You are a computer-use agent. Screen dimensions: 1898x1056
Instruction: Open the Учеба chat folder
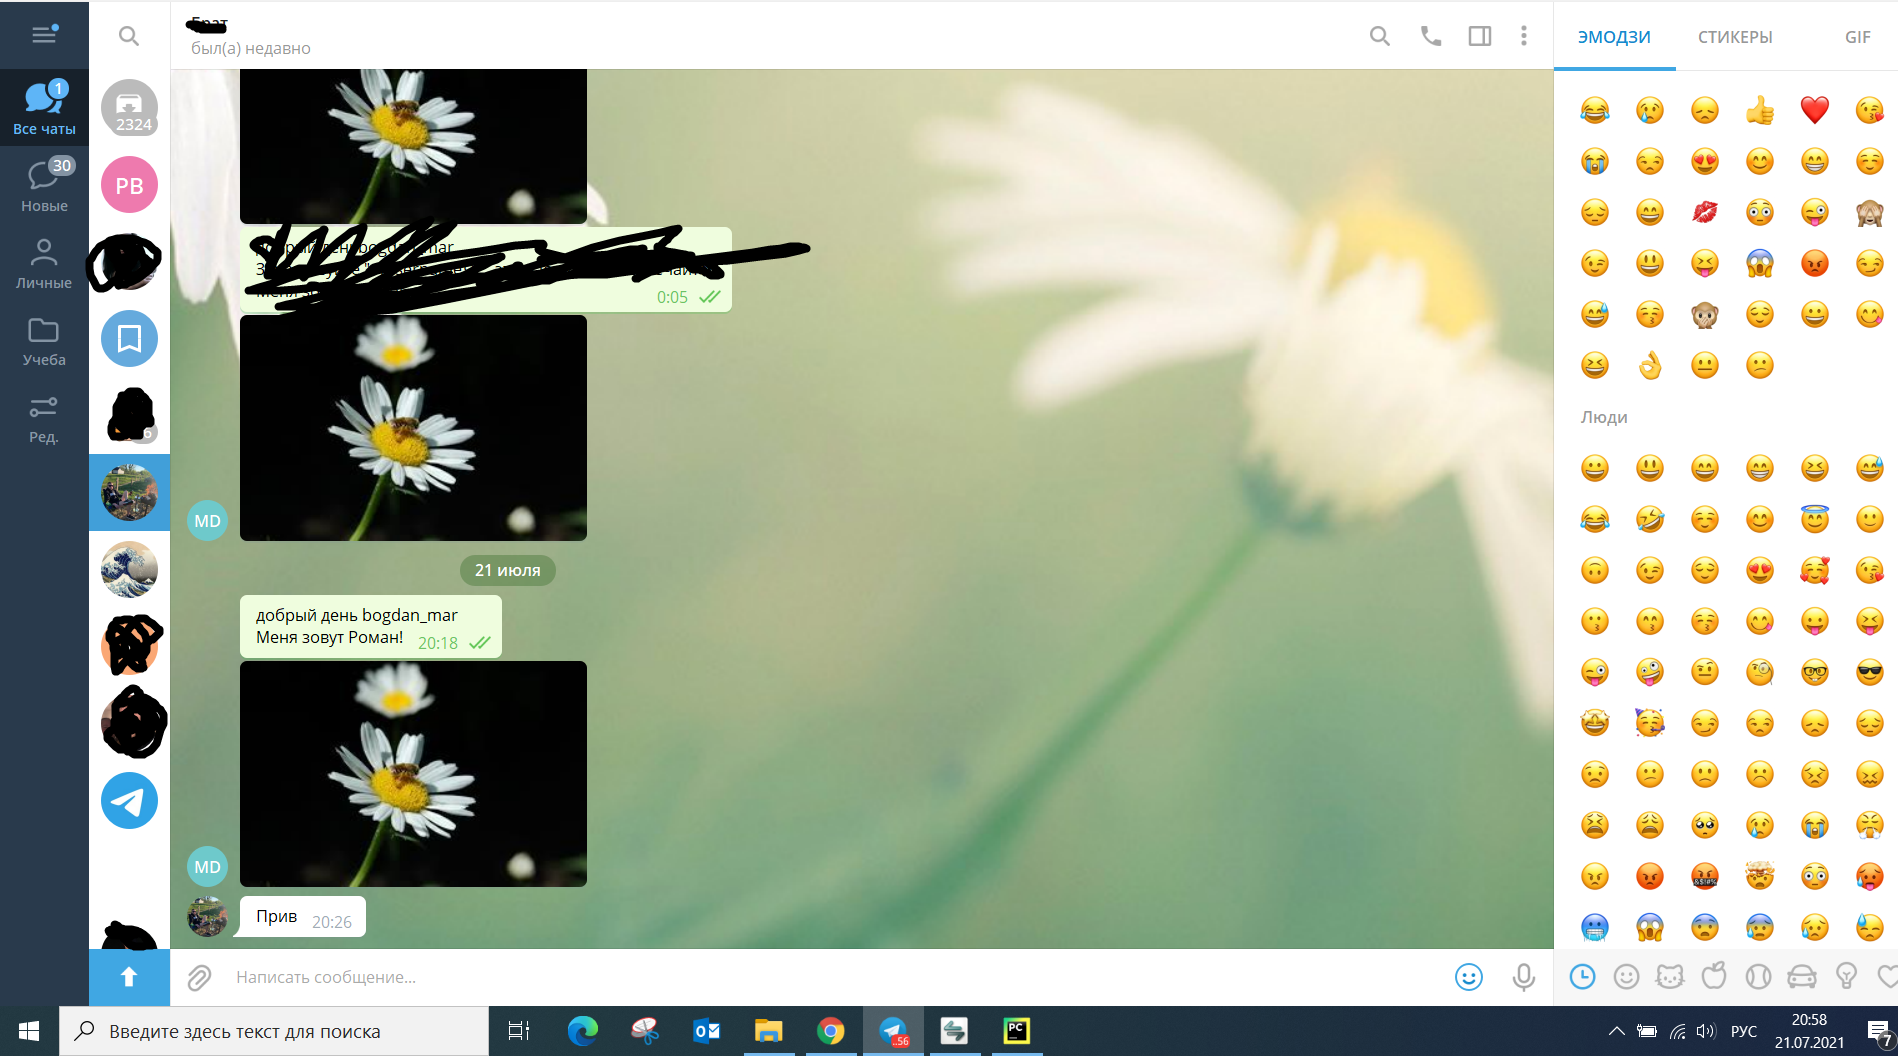[x=44, y=340]
